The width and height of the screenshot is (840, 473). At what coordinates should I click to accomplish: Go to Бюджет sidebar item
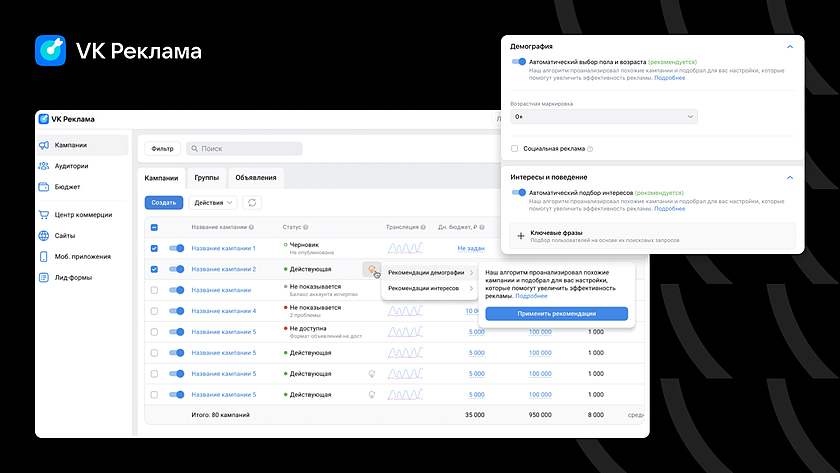[67, 187]
